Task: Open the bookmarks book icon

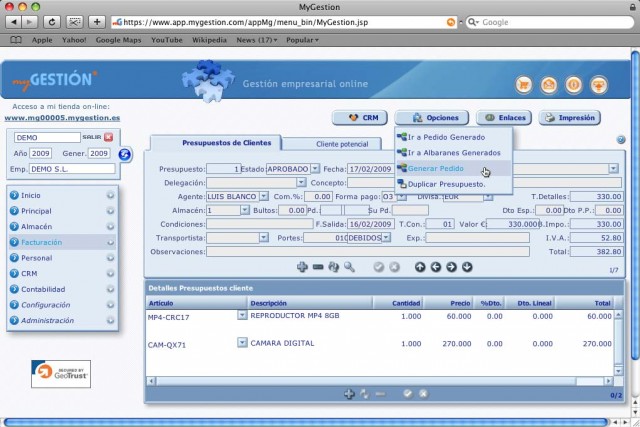Action: pyautogui.click(x=16, y=40)
